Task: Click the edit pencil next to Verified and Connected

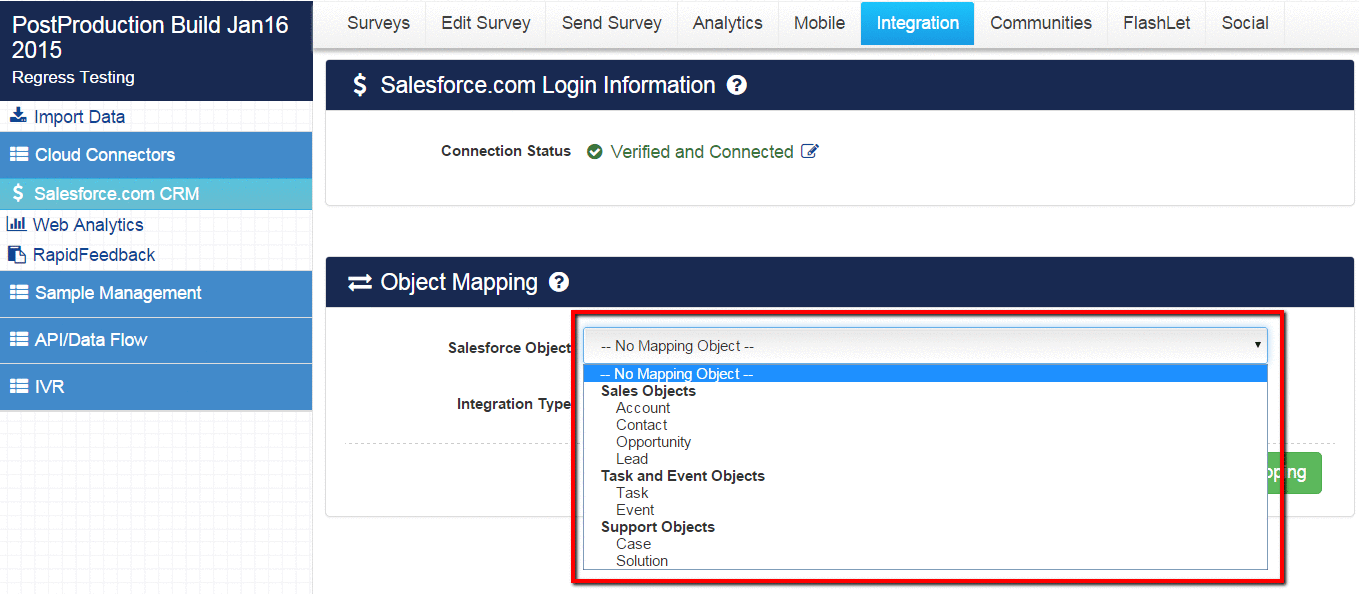Action: [812, 151]
